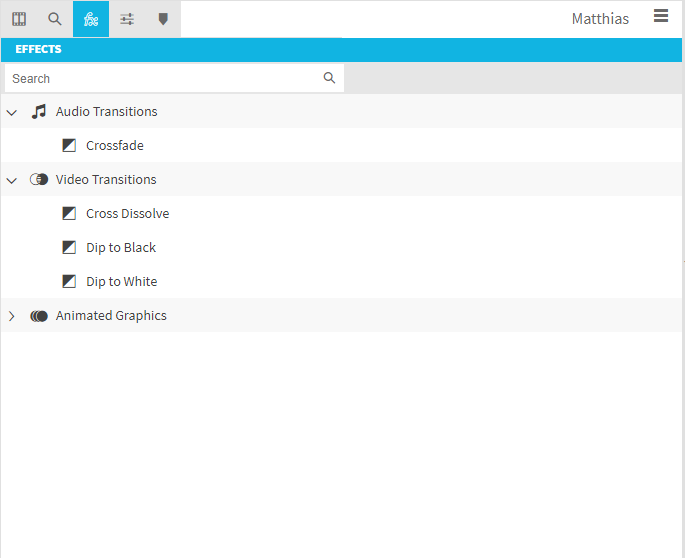Select the Cross Dissolve transition
The height and width of the screenshot is (558, 685).
click(x=127, y=214)
